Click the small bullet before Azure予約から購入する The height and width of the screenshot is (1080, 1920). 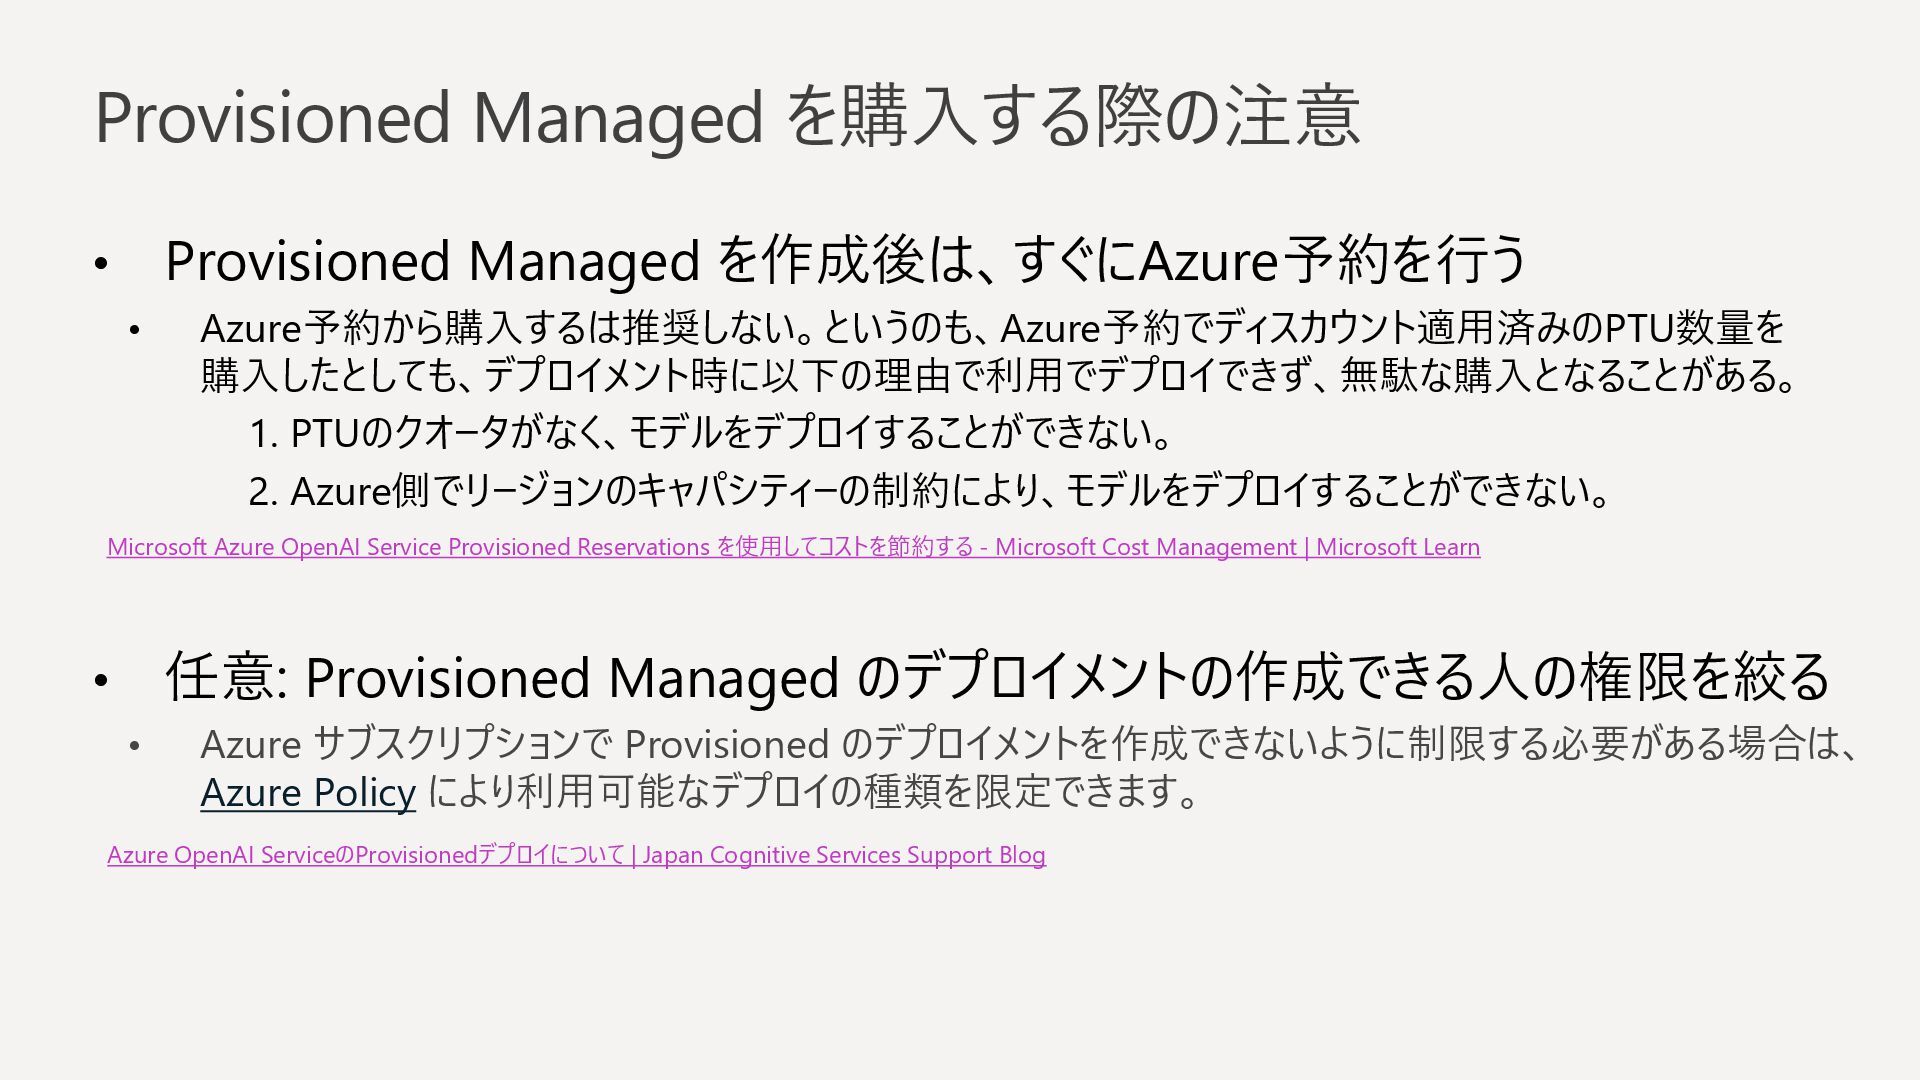pyautogui.click(x=135, y=330)
